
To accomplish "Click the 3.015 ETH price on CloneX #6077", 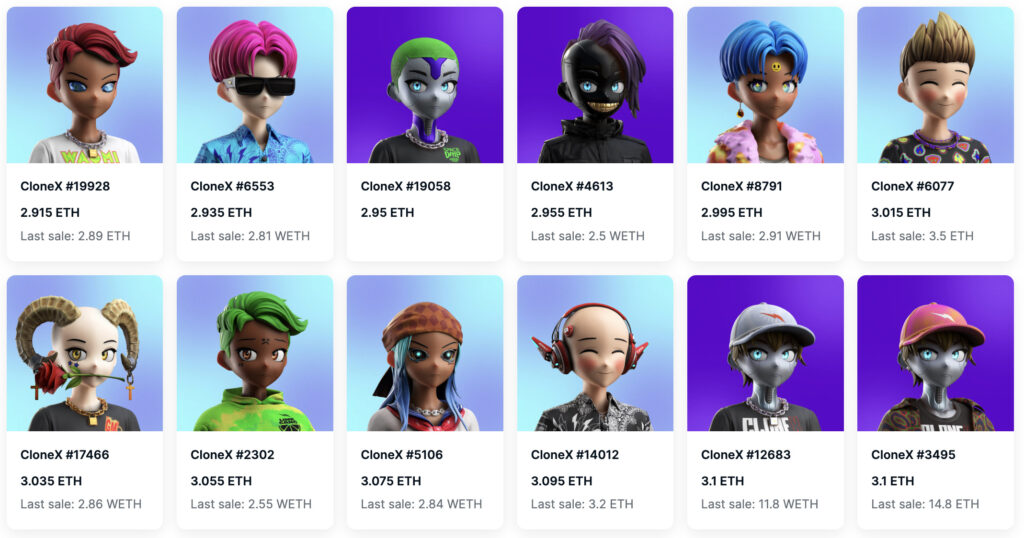I will click(x=901, y=212).
